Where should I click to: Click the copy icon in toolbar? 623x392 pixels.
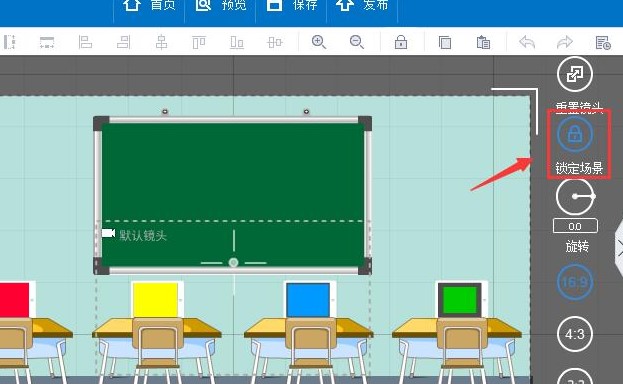pos(445,42)
